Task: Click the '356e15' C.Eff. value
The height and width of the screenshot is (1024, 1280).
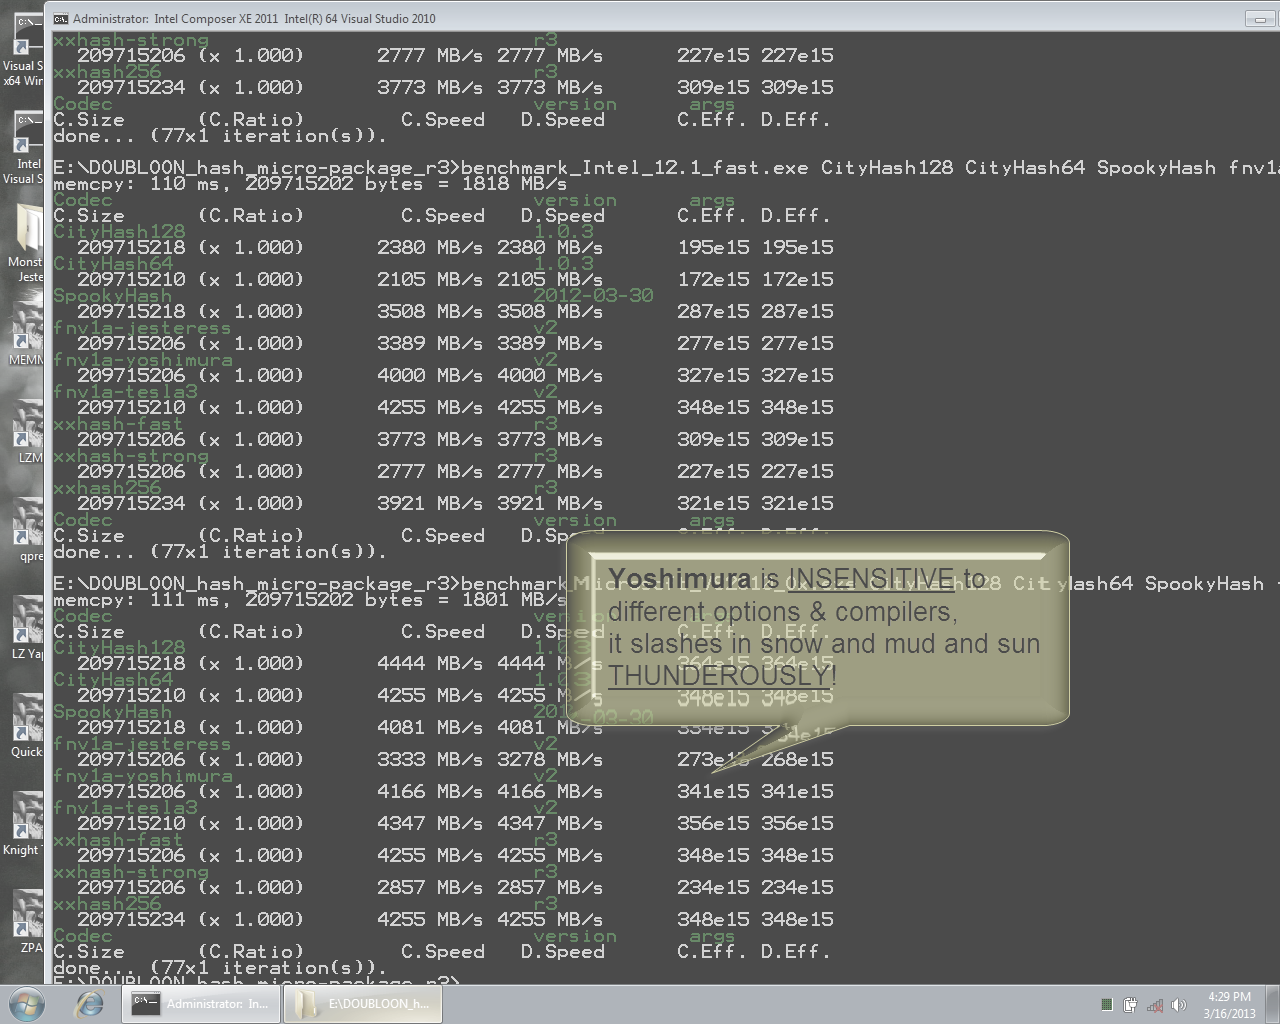Action: 713,823
